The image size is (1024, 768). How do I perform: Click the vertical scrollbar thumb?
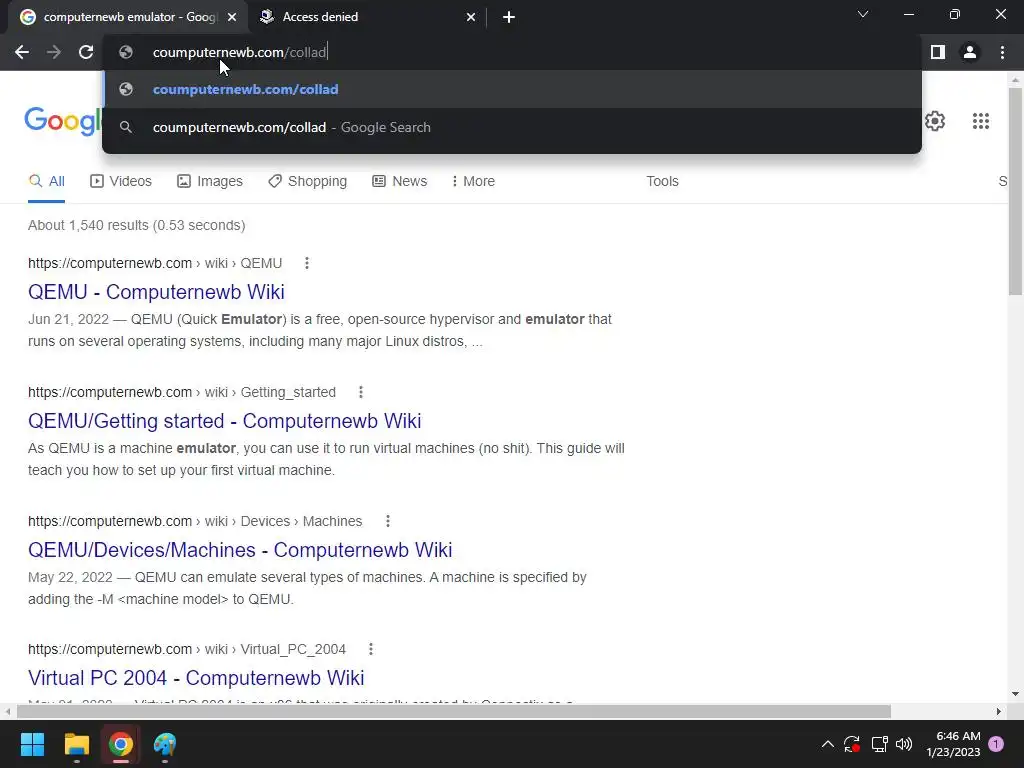click(1015, 191)
